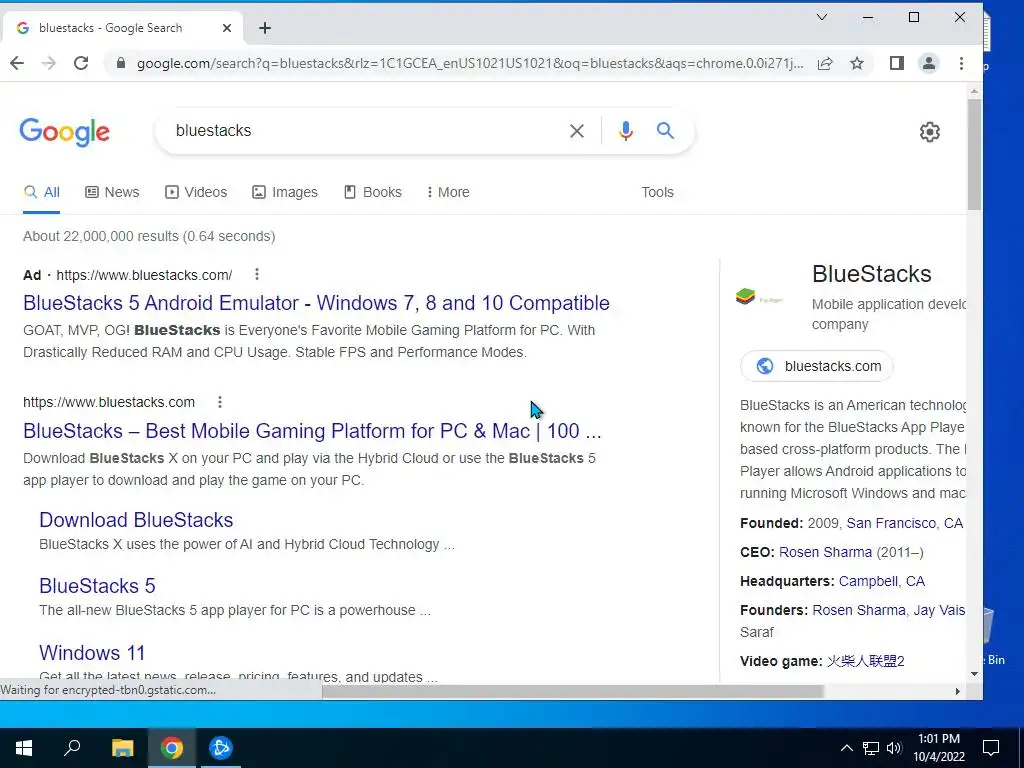
Task: Go to the Google logo homepage
Action: pyautogui.click(x=64, y=133)
